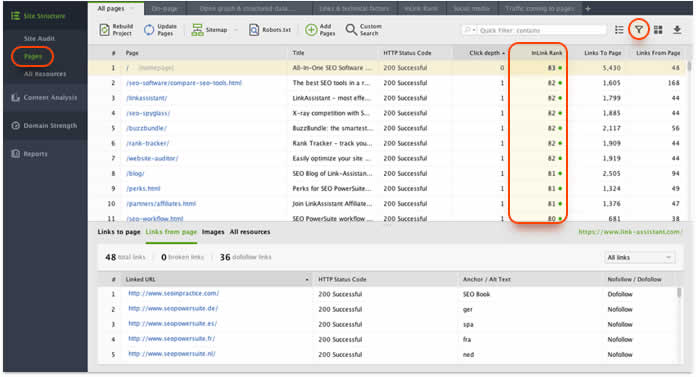Switch to grid view icon

pos(658,30)
